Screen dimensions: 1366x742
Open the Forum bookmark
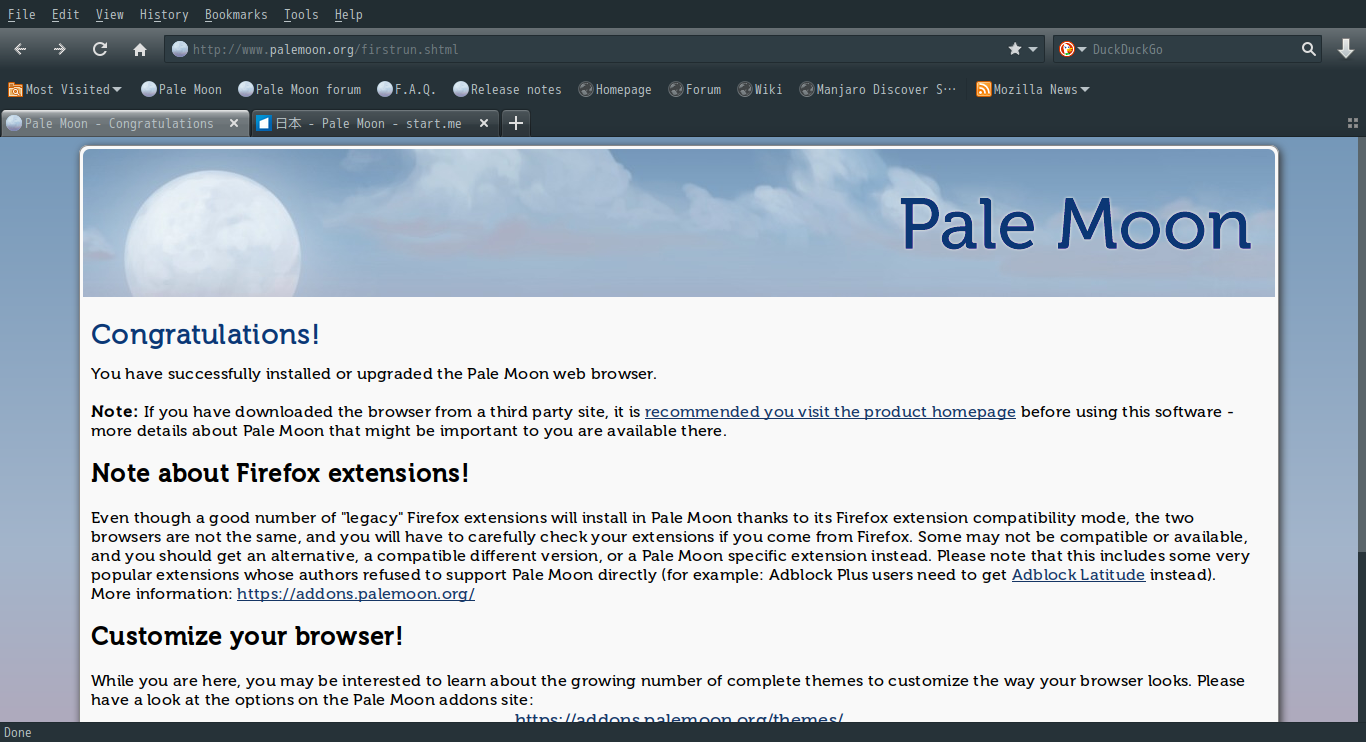tap(695, 89)
